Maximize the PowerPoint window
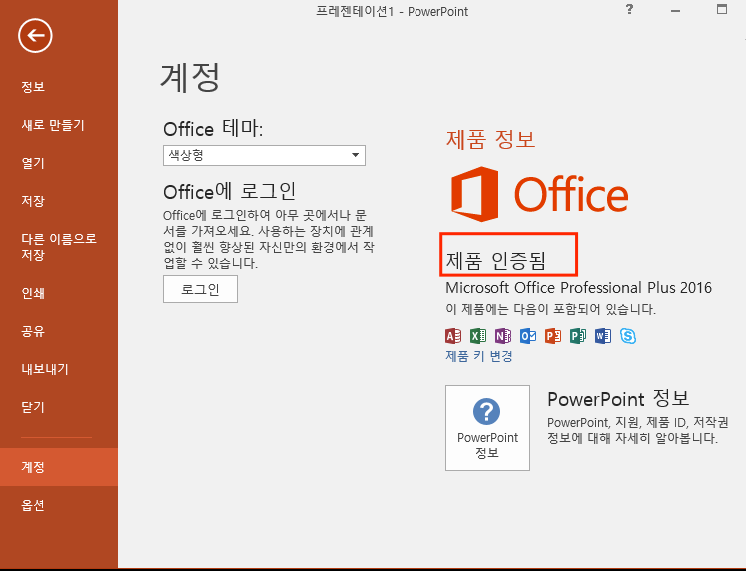 coord(722,9)
